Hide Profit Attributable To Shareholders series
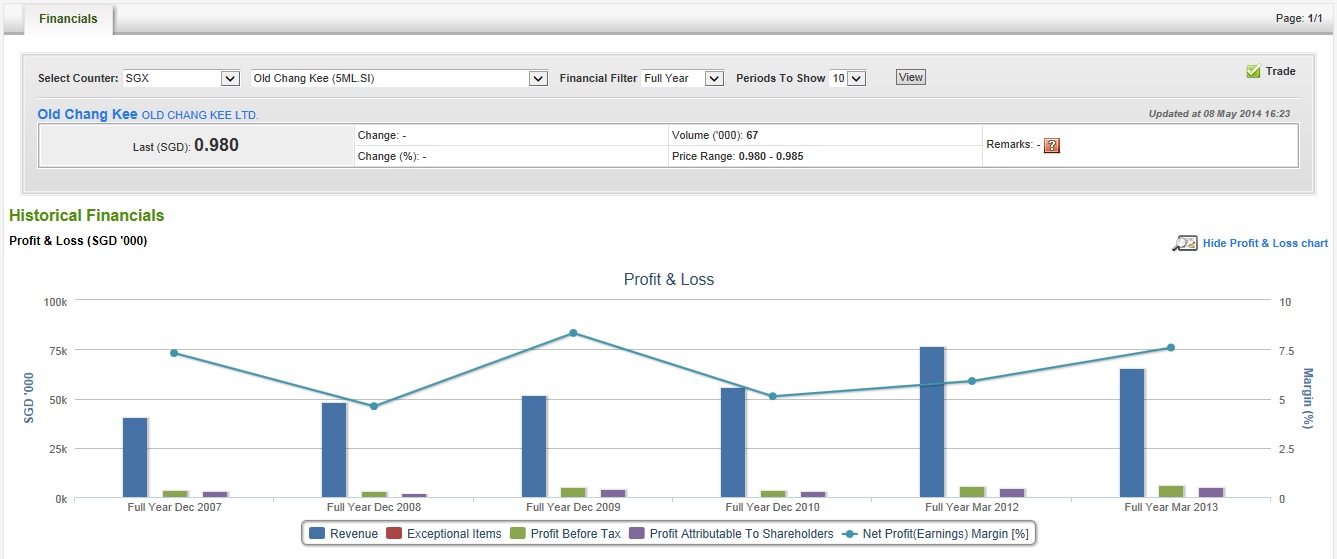The image size is (1337, 559). point(731,534)
